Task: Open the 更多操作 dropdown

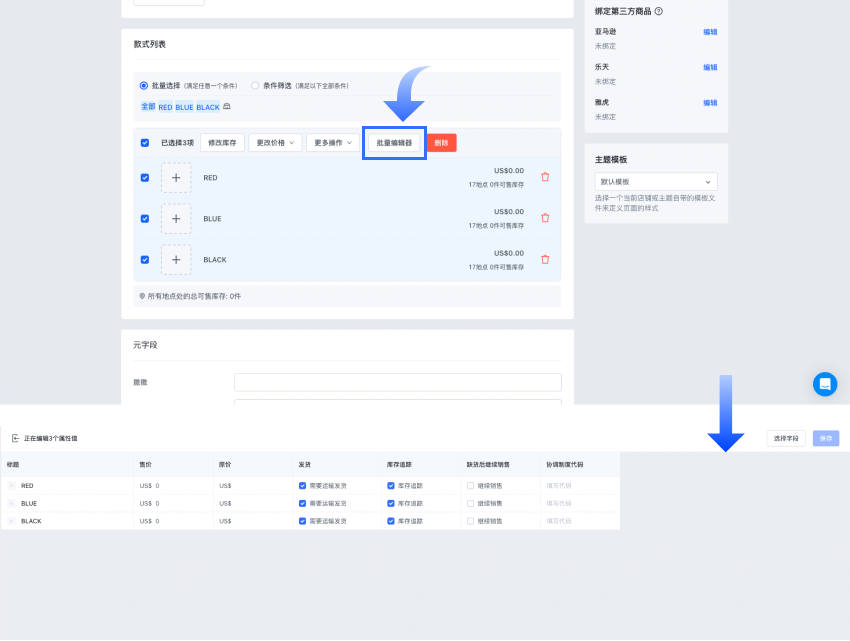Action: (x=333, y=143)
